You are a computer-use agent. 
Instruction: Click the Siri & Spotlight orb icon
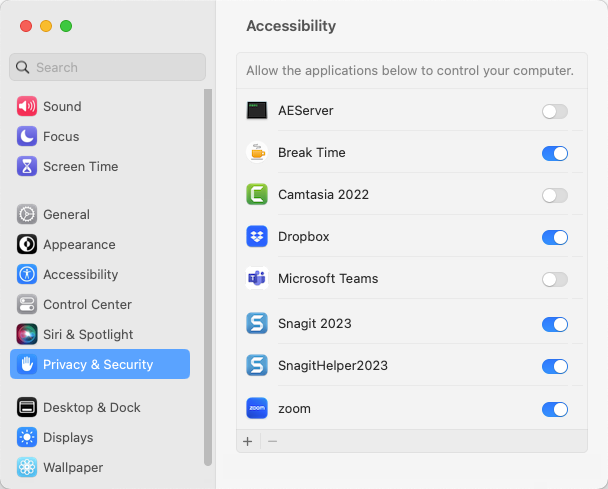[x=27, y=334]
